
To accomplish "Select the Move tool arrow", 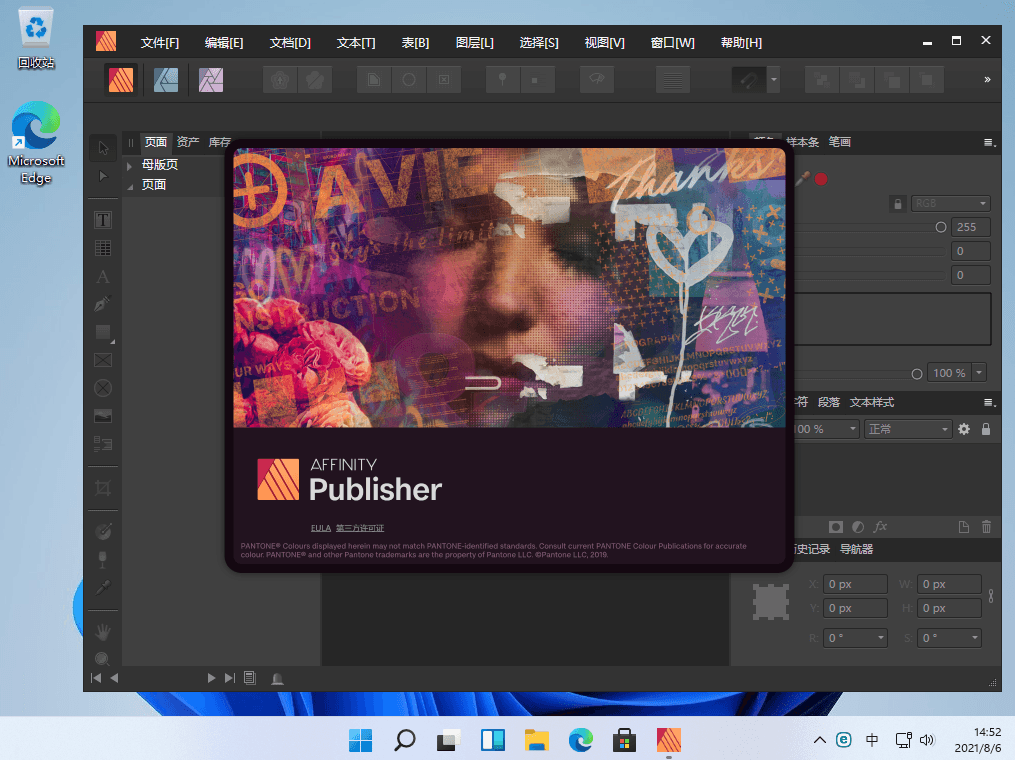I will point(103,148).
